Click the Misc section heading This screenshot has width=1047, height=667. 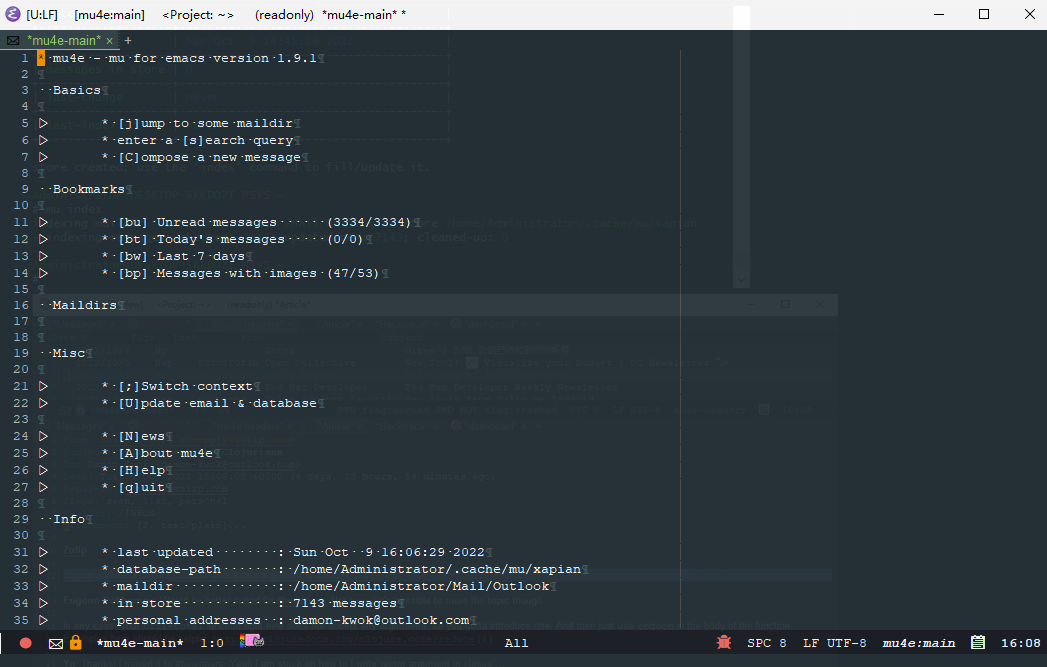click(x=69, y=353)
